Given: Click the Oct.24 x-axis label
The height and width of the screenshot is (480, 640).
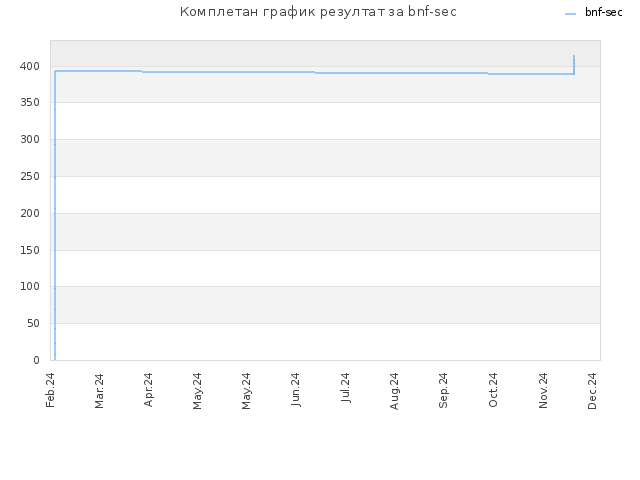Looking at the screenshot, I should 493,390.
